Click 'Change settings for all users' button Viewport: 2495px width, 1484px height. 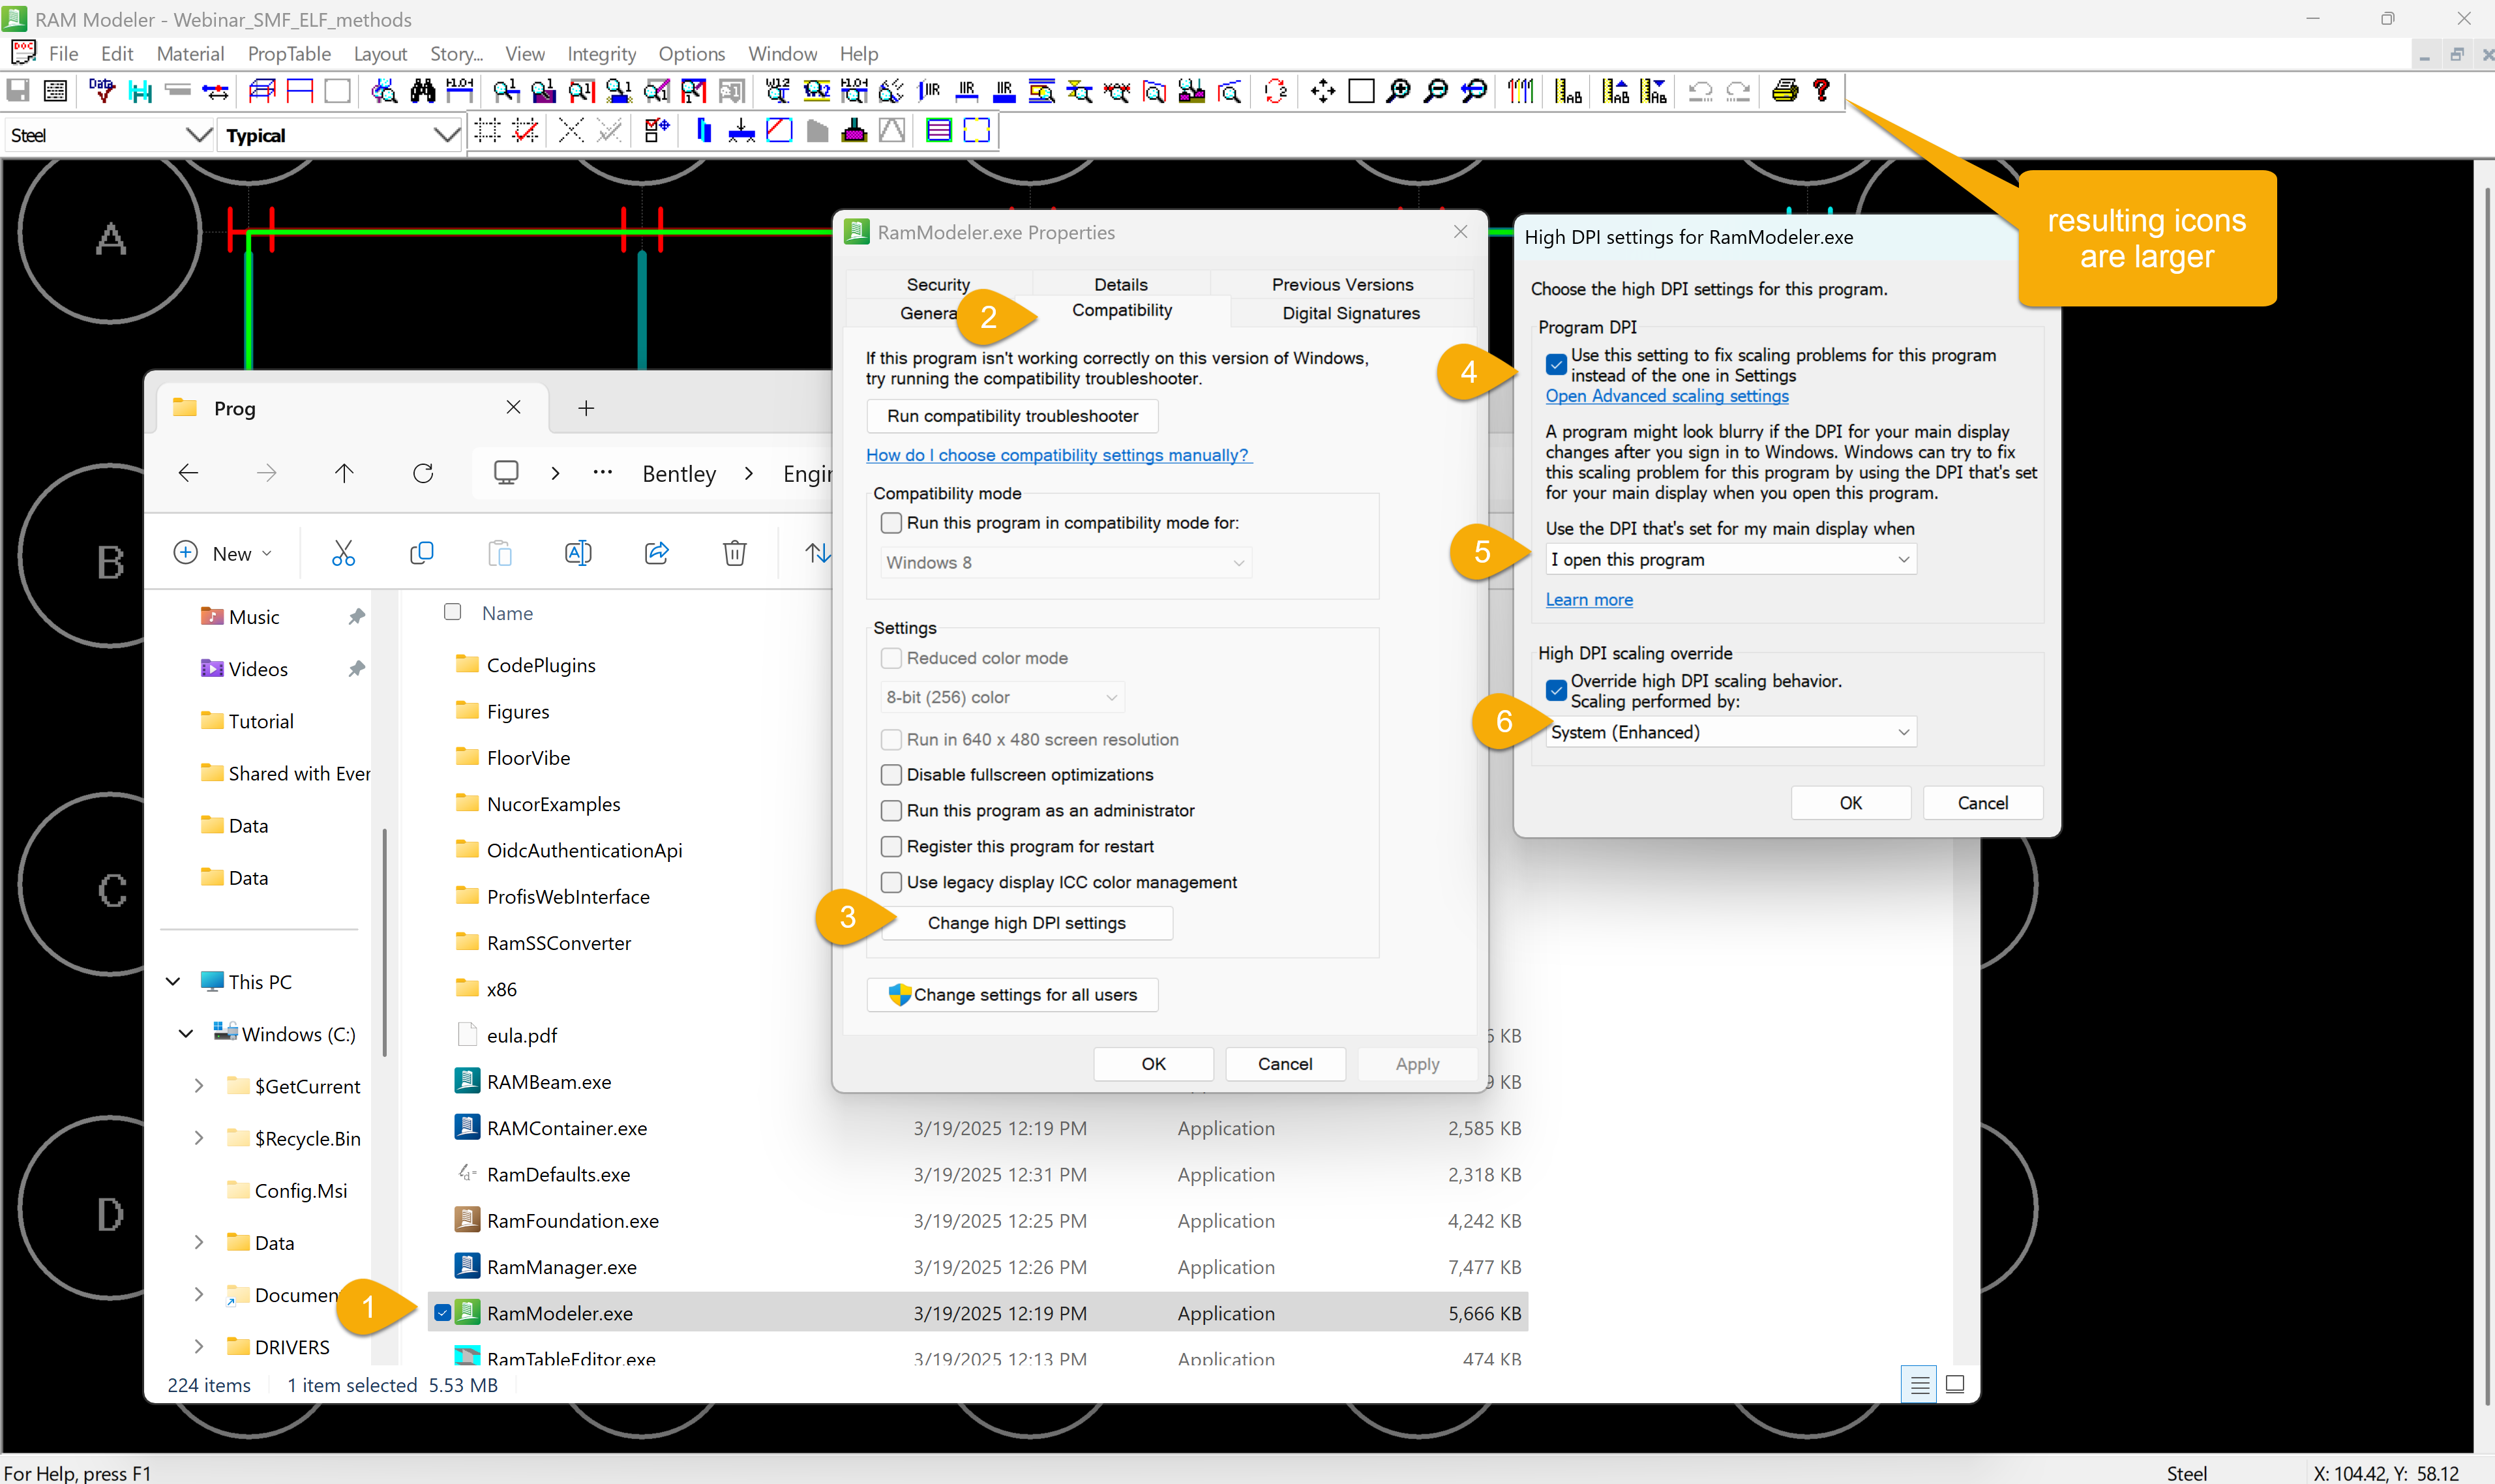pos(1012,995)
